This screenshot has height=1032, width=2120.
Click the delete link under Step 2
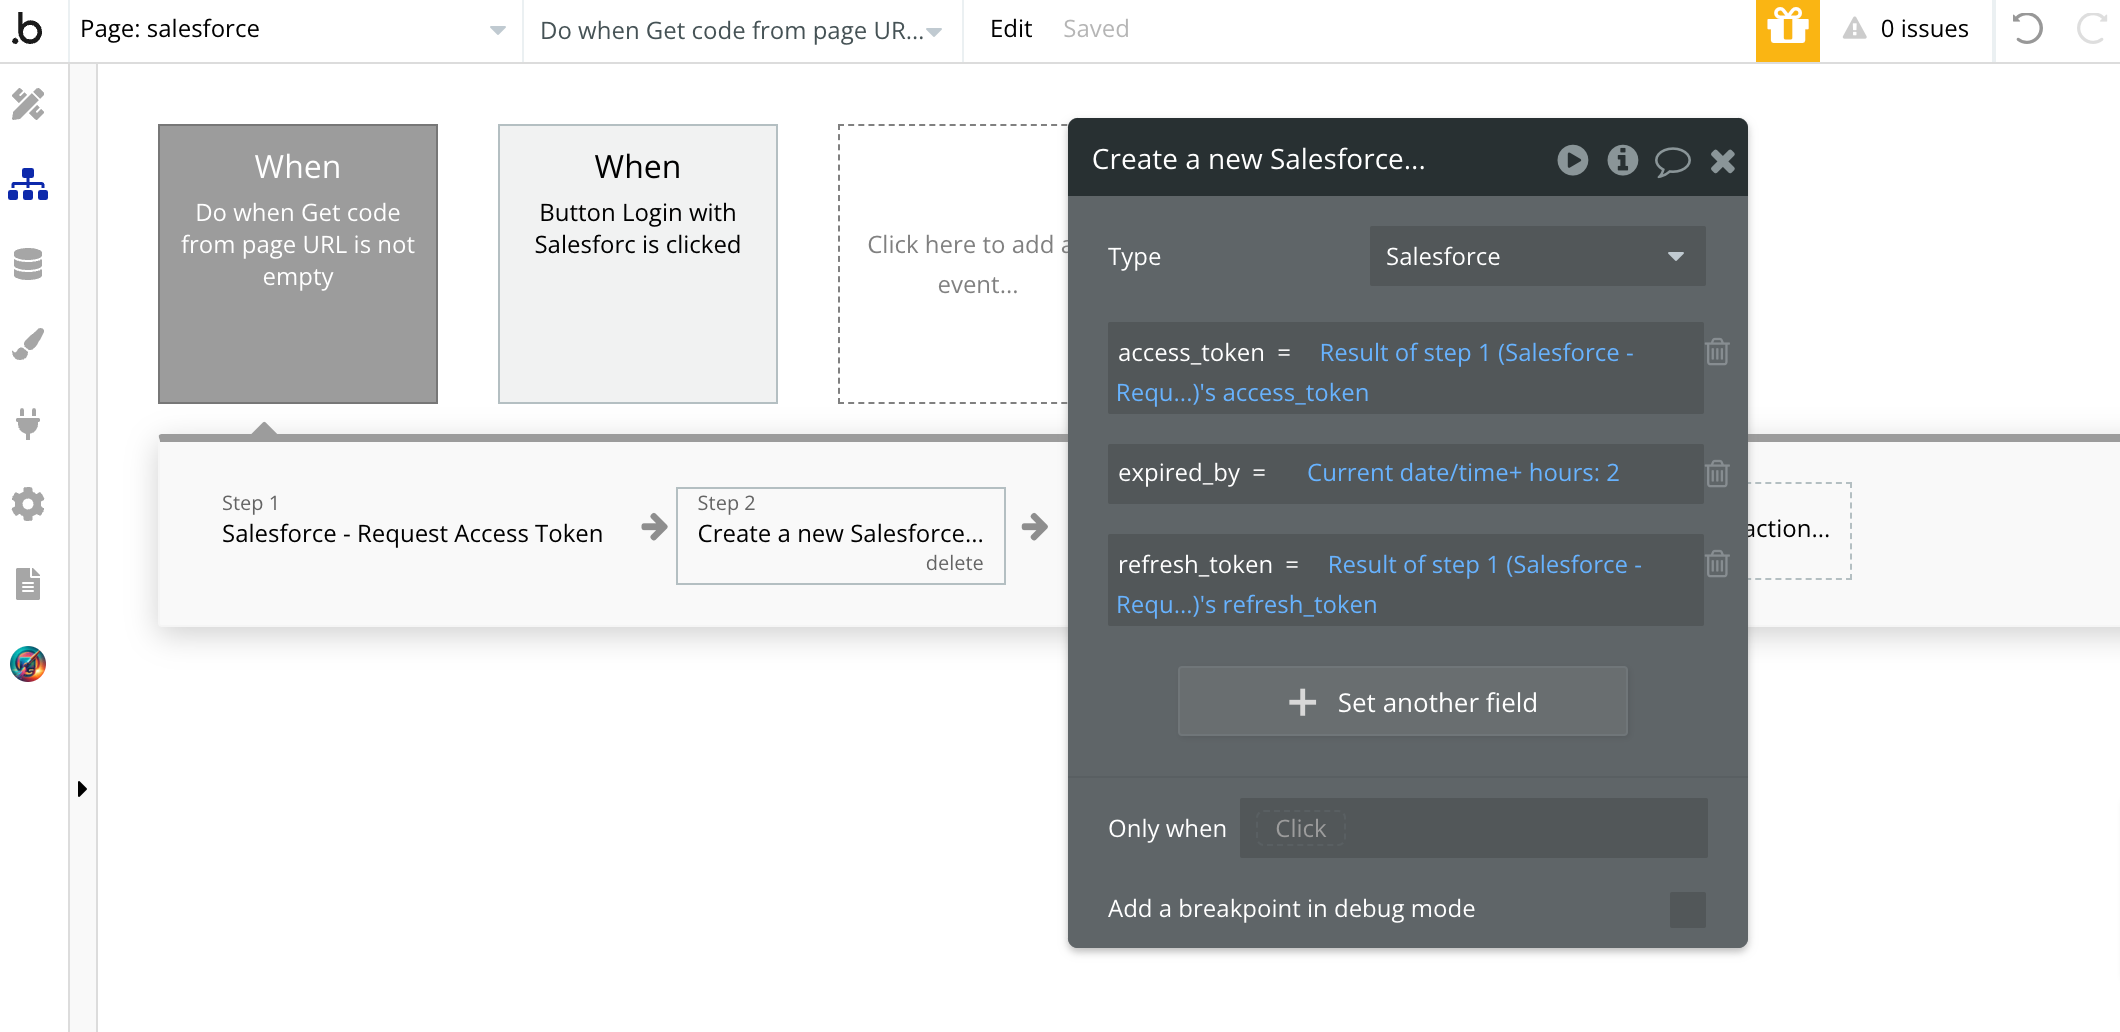pyautogui.click(x=954, y=563)
